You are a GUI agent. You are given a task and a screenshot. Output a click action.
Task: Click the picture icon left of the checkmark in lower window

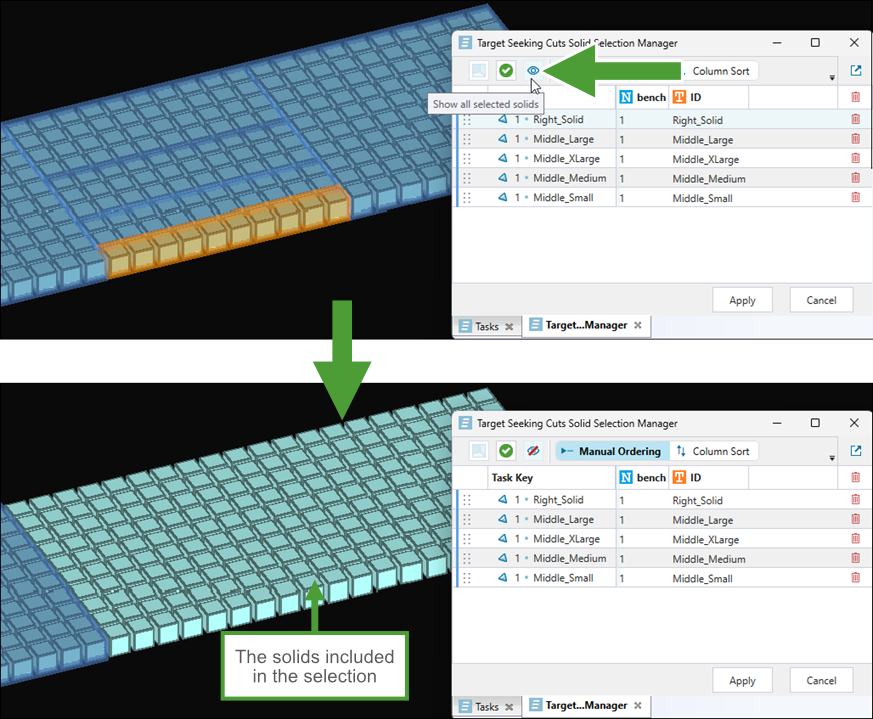coord(479,451)
